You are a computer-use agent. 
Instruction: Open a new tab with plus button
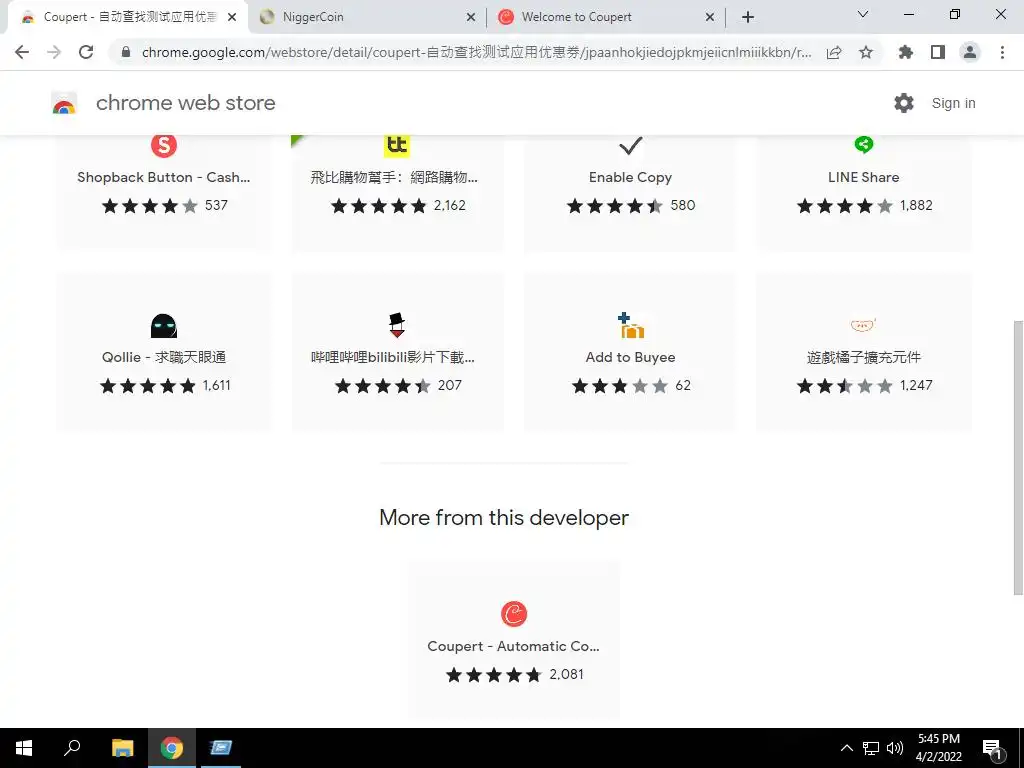[748, 17]
